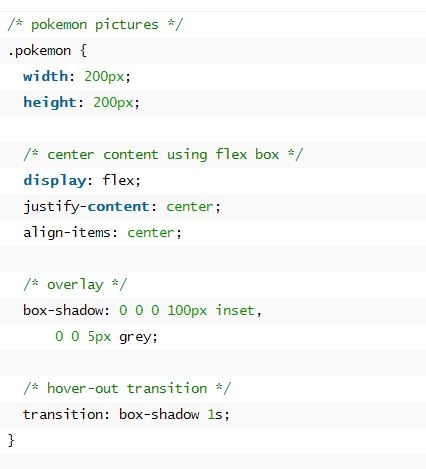Click the justify-content property
The height and width of the screenshot is (469, 426).
(86, 207)
